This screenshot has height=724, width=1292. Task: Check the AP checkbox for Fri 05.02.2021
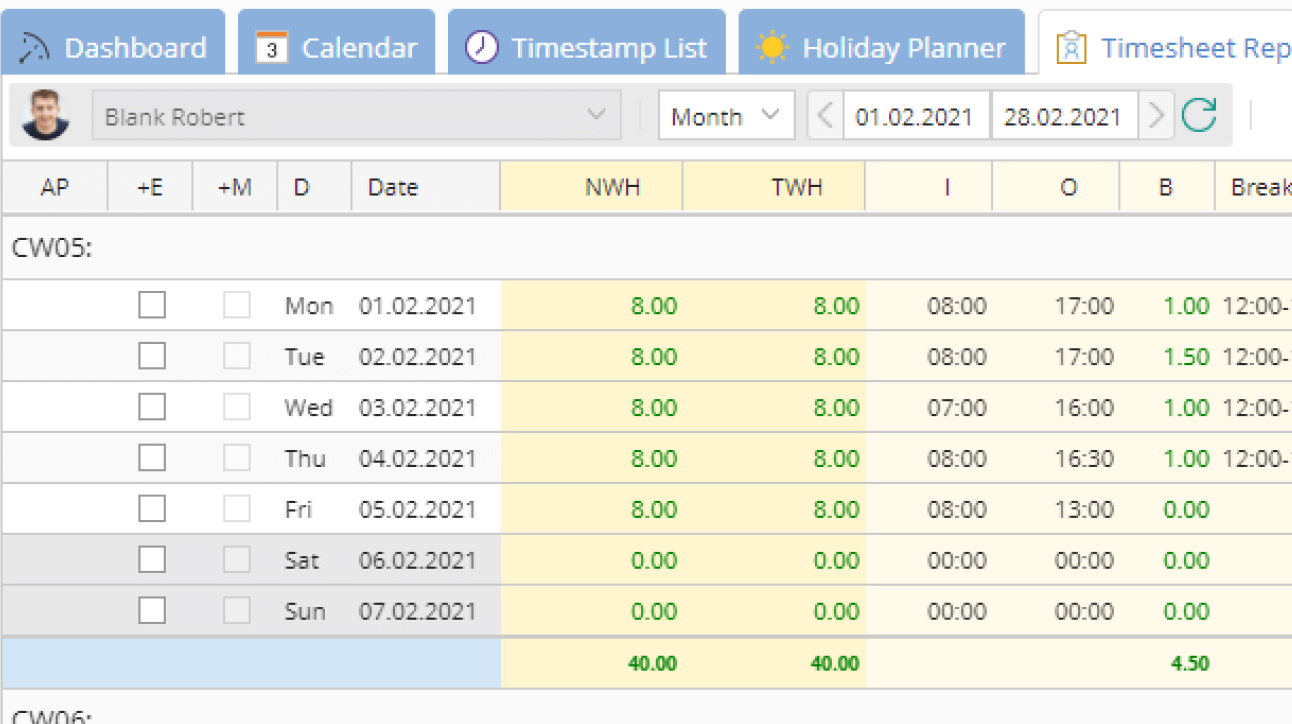coord(152,508)
